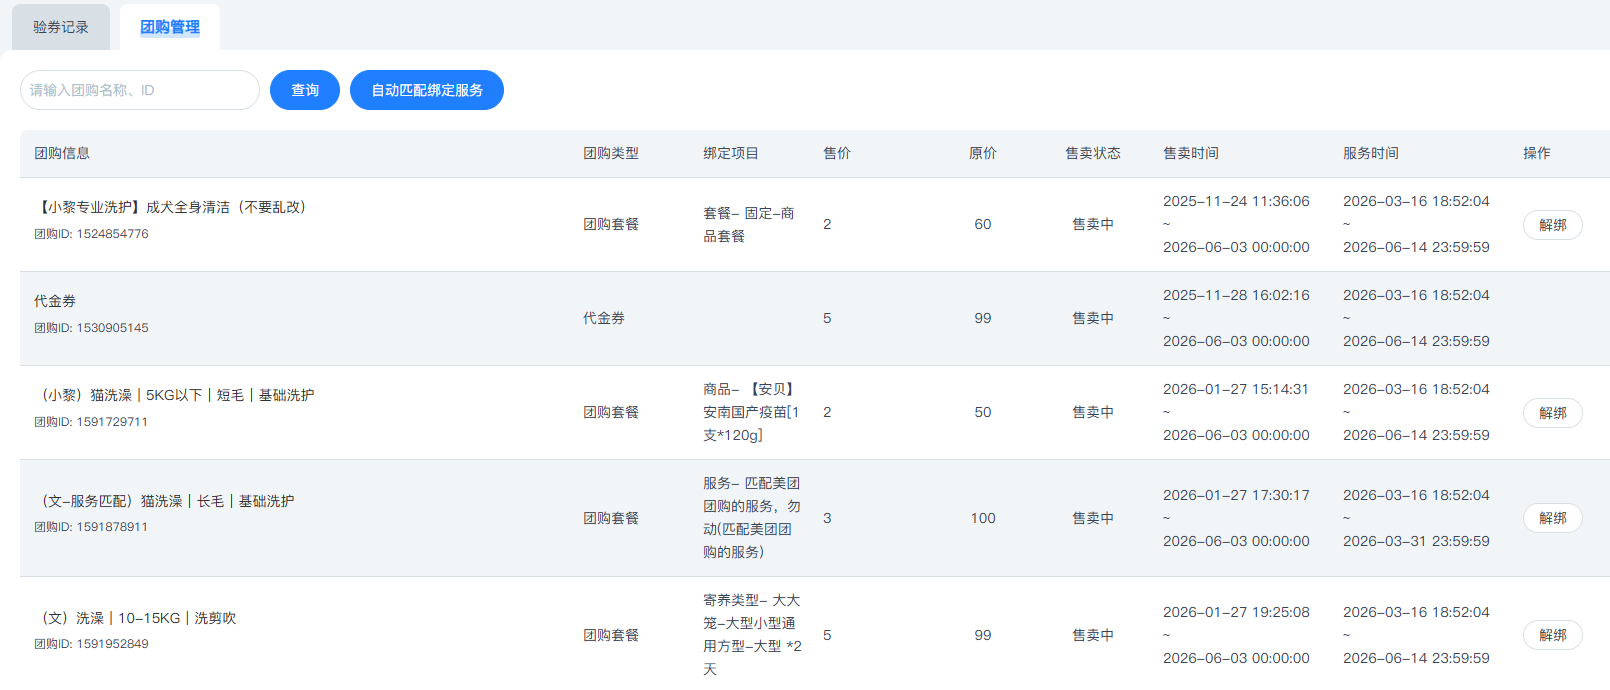Focus the 团购名称、ID search field
Screen dimensions: 1610x690
pyautogui.click(x=140, y=90)
